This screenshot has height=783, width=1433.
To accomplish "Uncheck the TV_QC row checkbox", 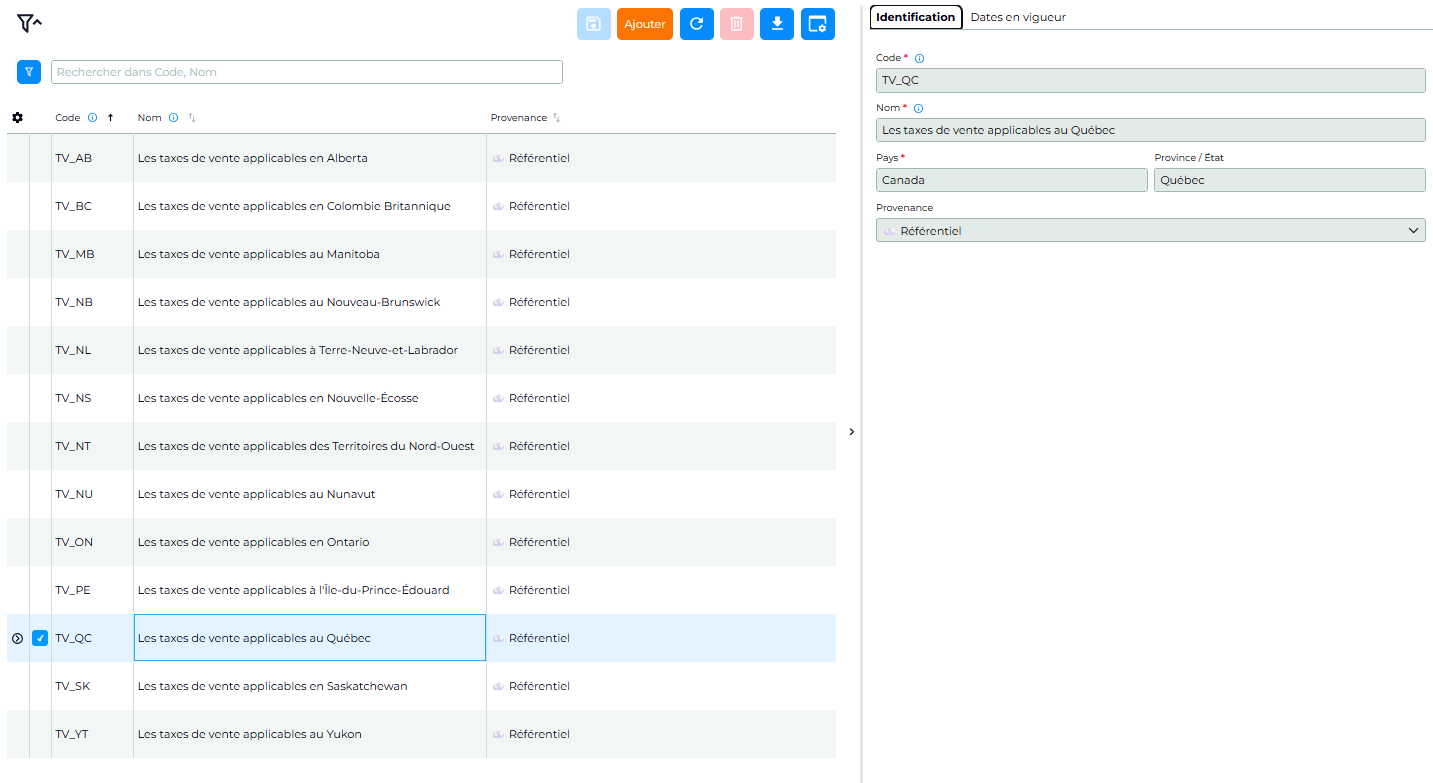I will coord(40,638).
